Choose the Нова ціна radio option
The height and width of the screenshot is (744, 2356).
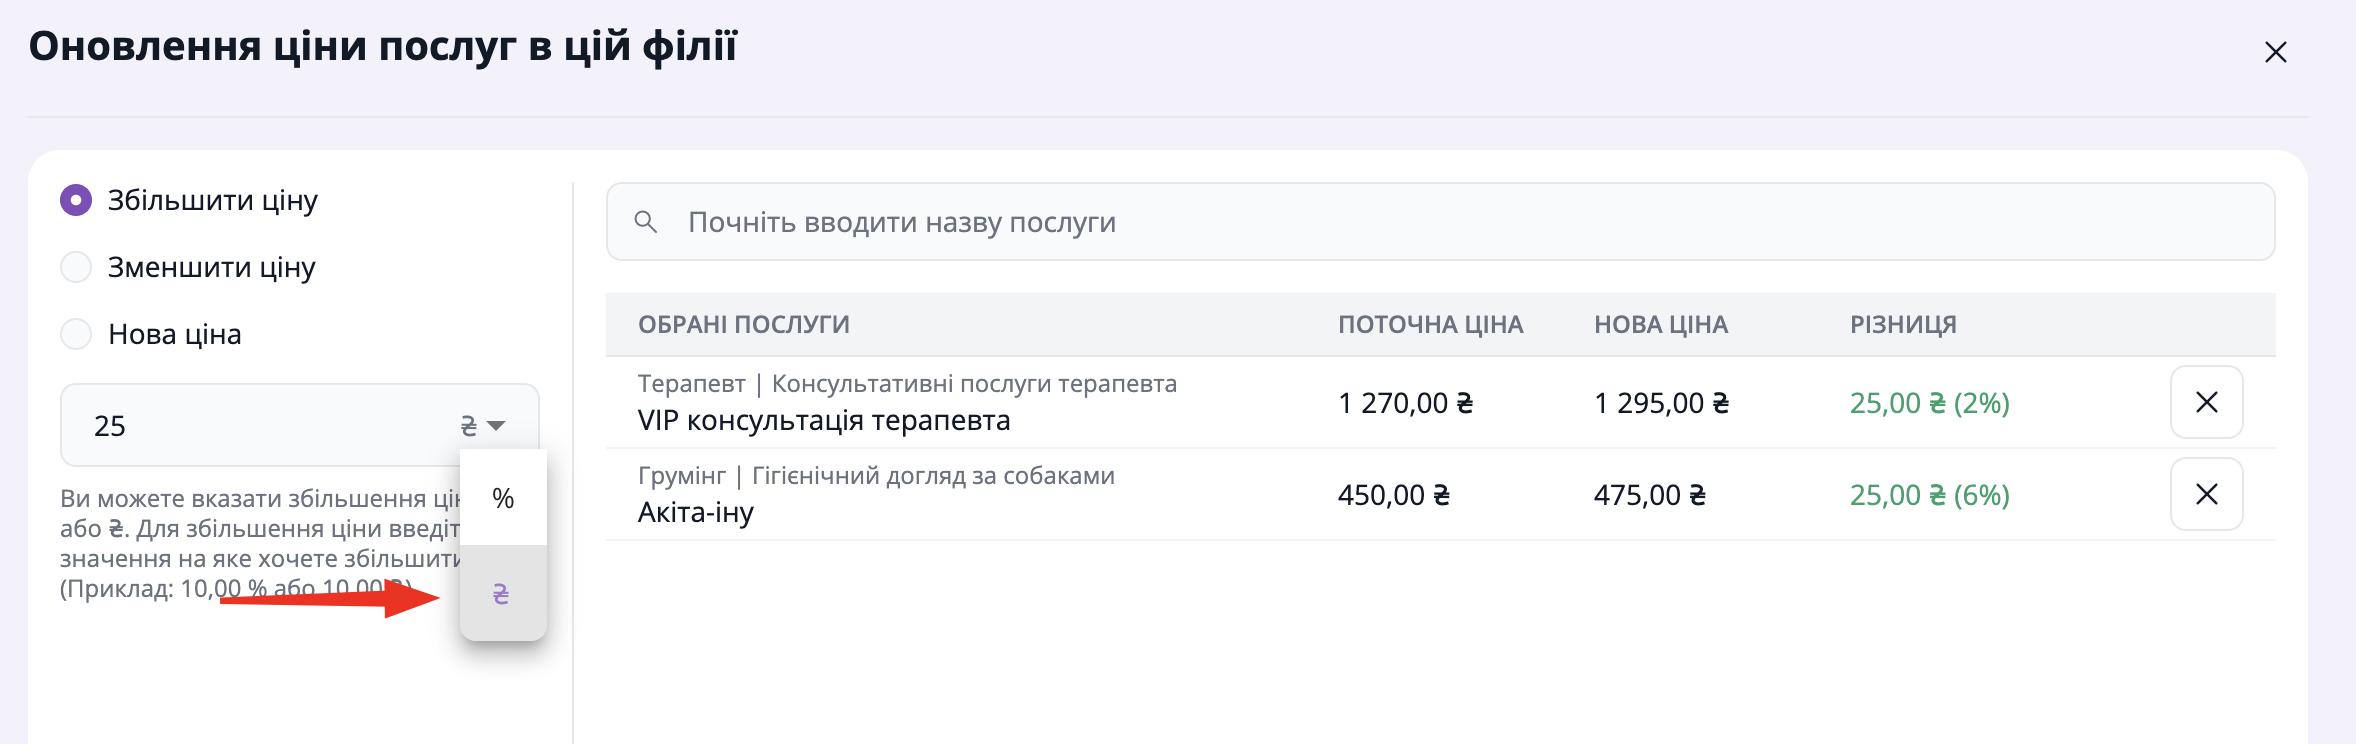click(x=76, y=334)
